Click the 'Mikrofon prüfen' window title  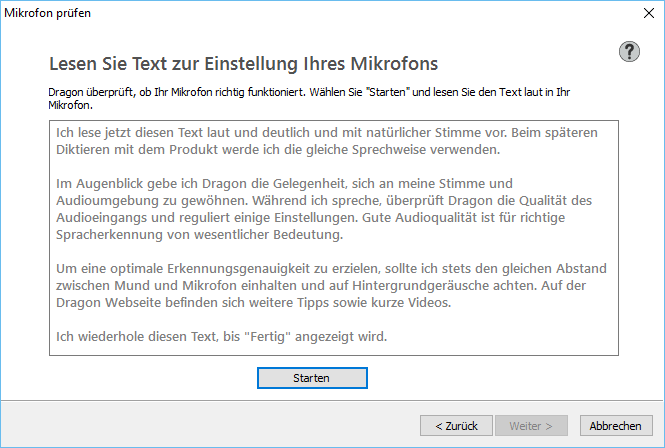(x=48, y=13)
